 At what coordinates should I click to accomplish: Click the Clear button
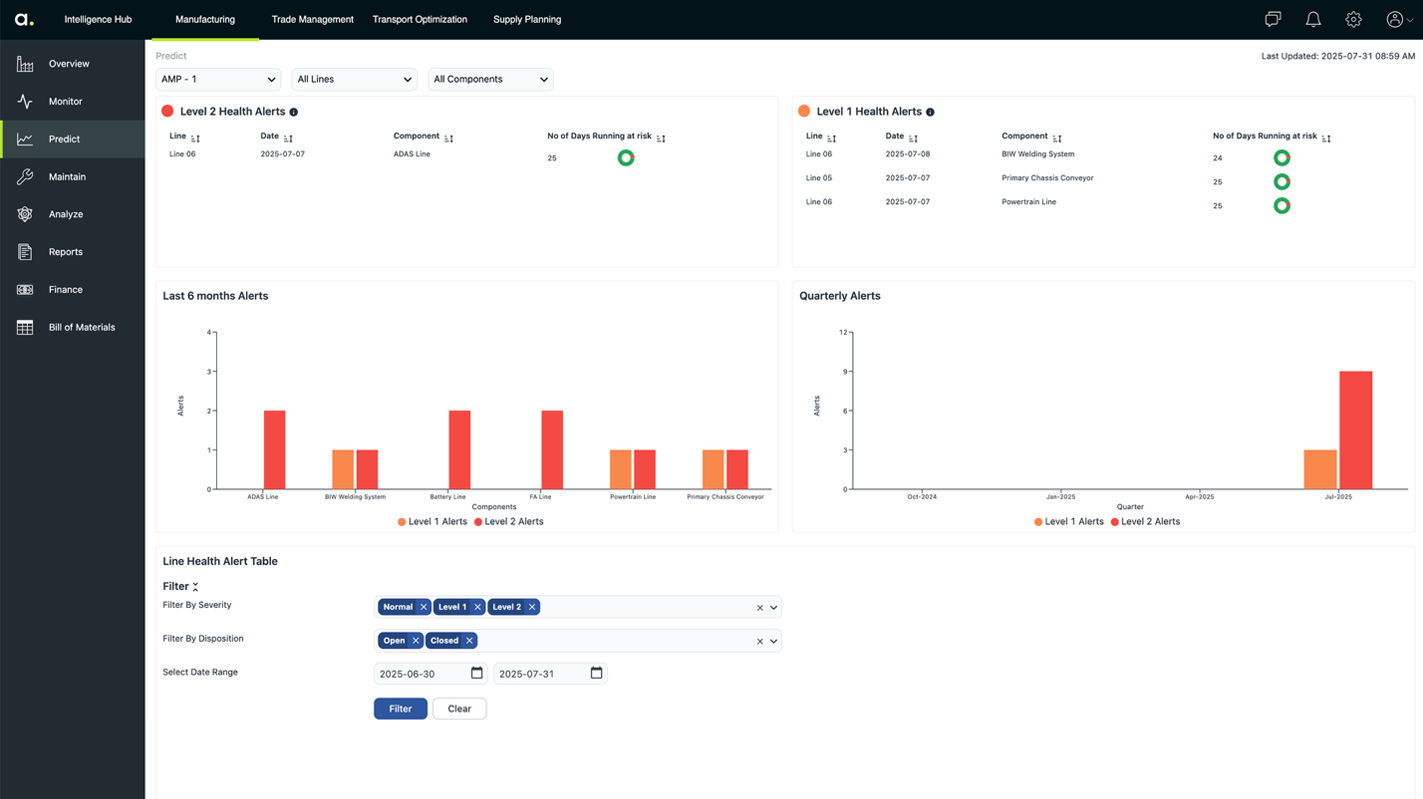click(x=459, y=708)
